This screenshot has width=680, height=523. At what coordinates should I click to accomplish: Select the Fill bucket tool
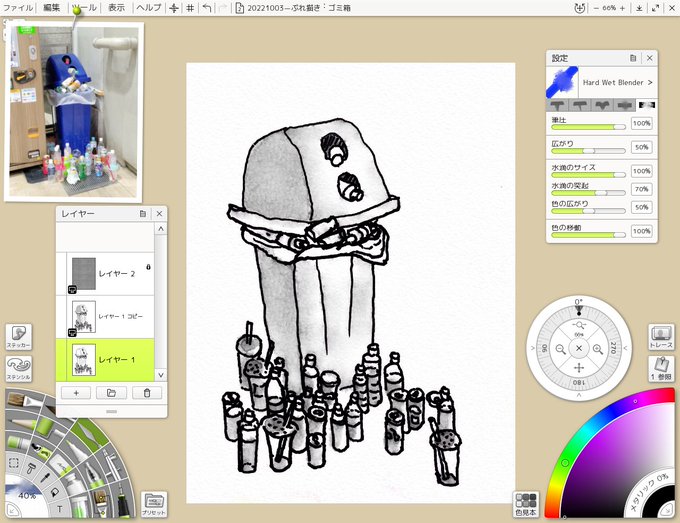[x=55, y=493]
